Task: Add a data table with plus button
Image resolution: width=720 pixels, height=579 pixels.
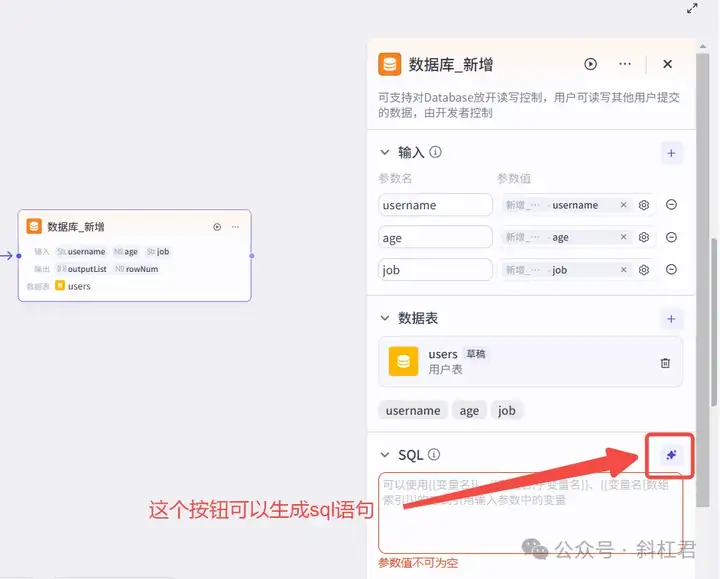Action: click(671, 319)
